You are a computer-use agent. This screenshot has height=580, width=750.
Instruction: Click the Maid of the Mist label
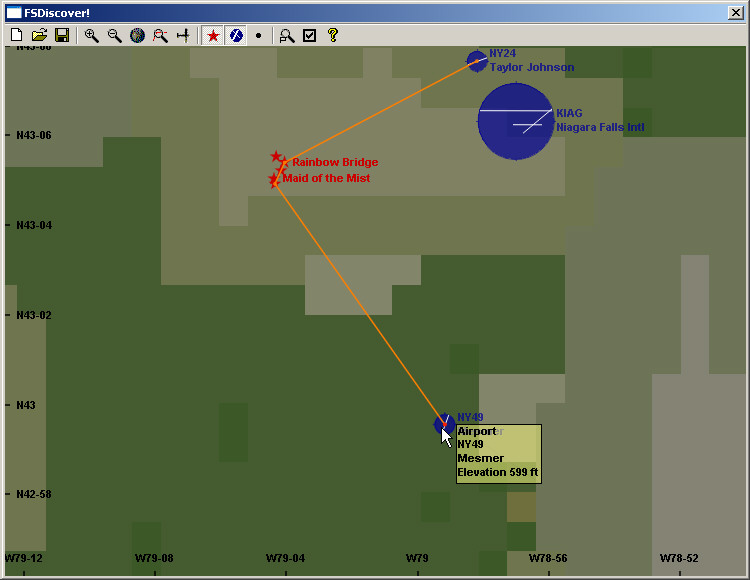(x=326, y=178)
